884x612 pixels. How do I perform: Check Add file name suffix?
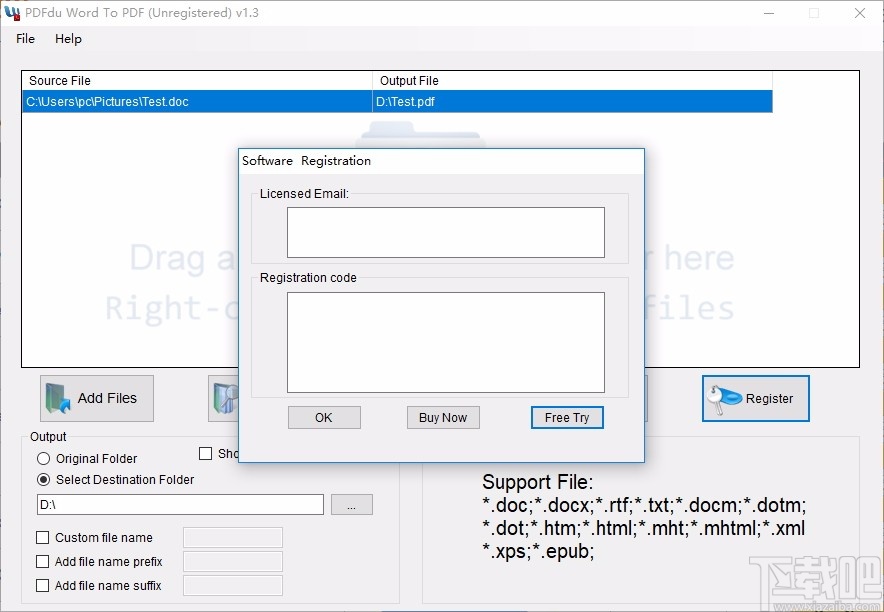[x=42, y=585]
